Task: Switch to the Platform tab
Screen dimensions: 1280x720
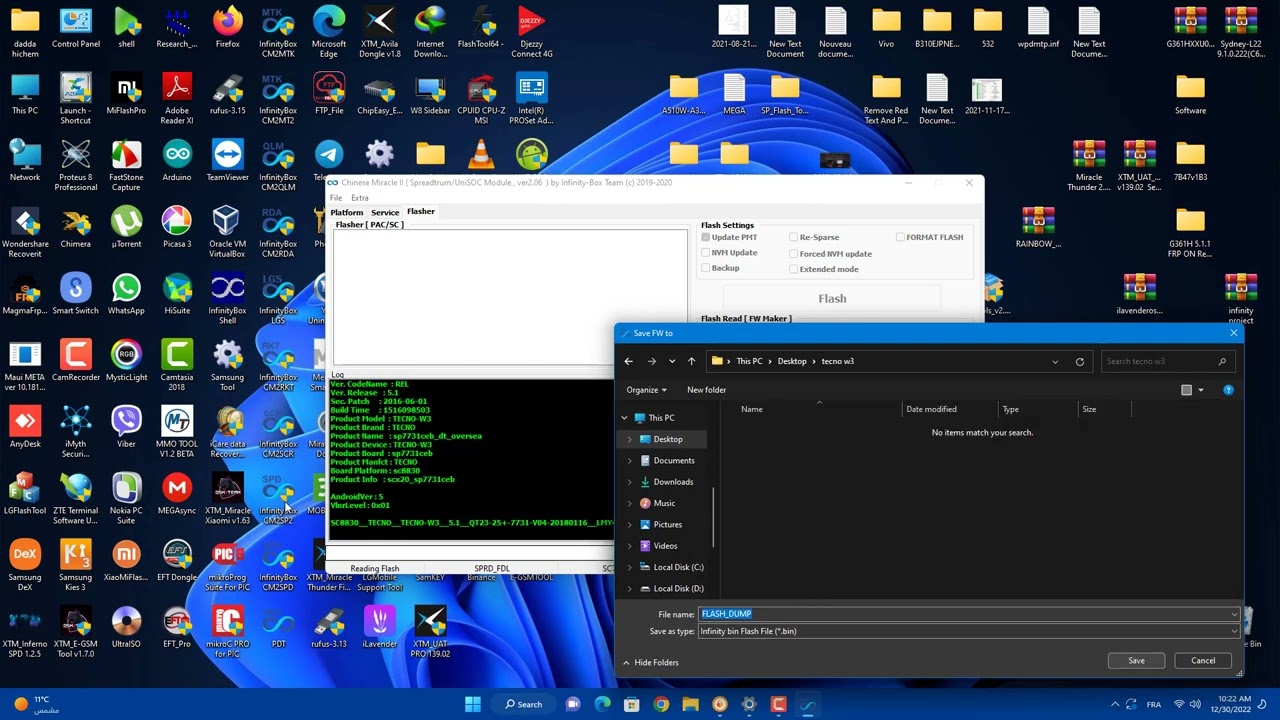Action: tap(347, 212)
